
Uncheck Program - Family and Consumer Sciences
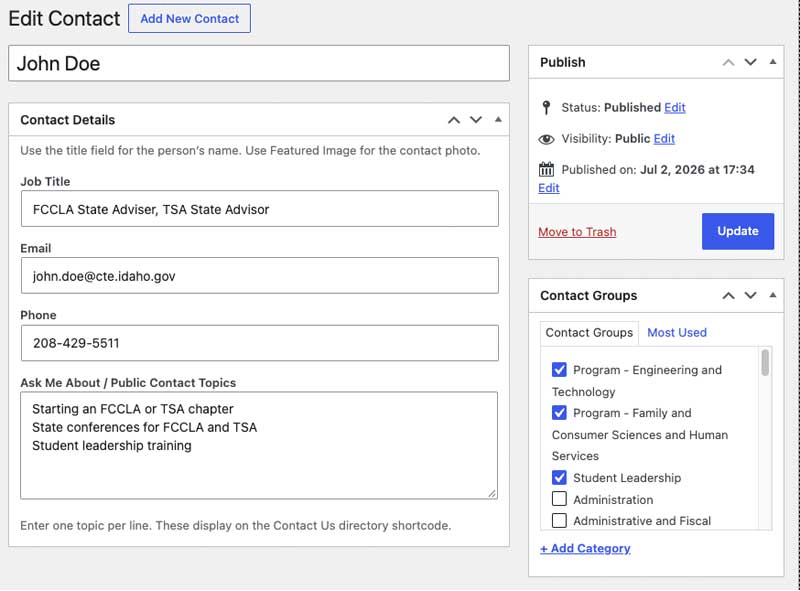coord(559,412)
